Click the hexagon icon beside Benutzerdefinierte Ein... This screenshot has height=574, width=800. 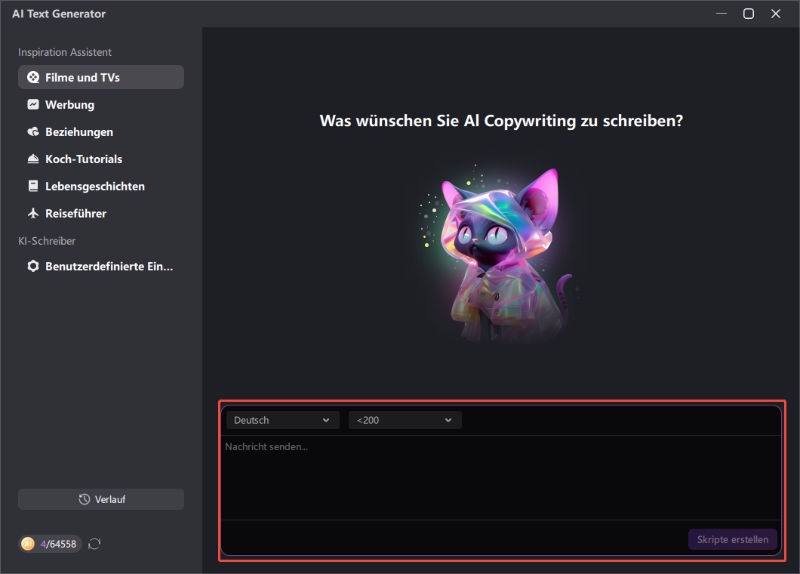point(33,266)
